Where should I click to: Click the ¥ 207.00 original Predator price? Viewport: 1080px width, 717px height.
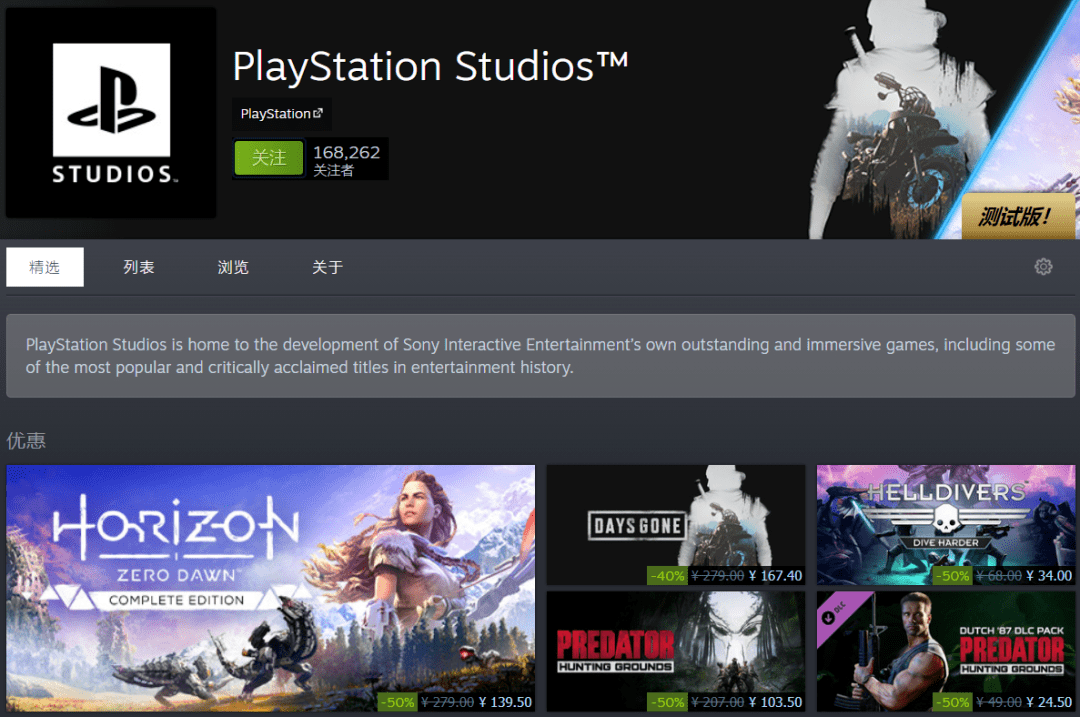[x=718, y=703]
